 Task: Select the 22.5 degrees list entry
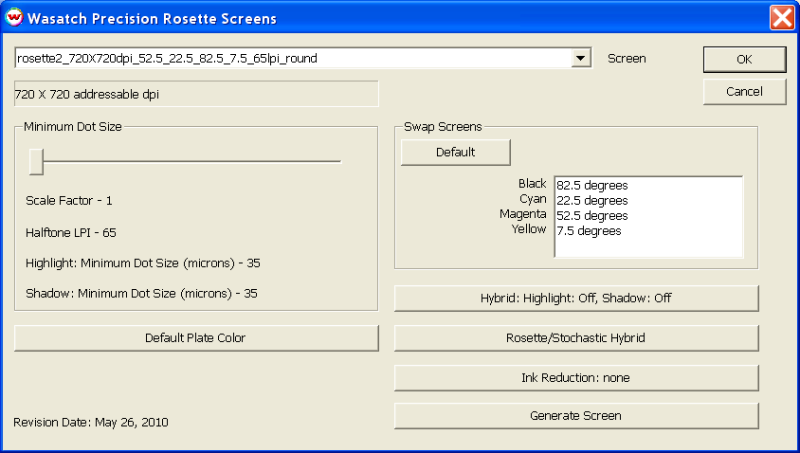tap(592, 200)
